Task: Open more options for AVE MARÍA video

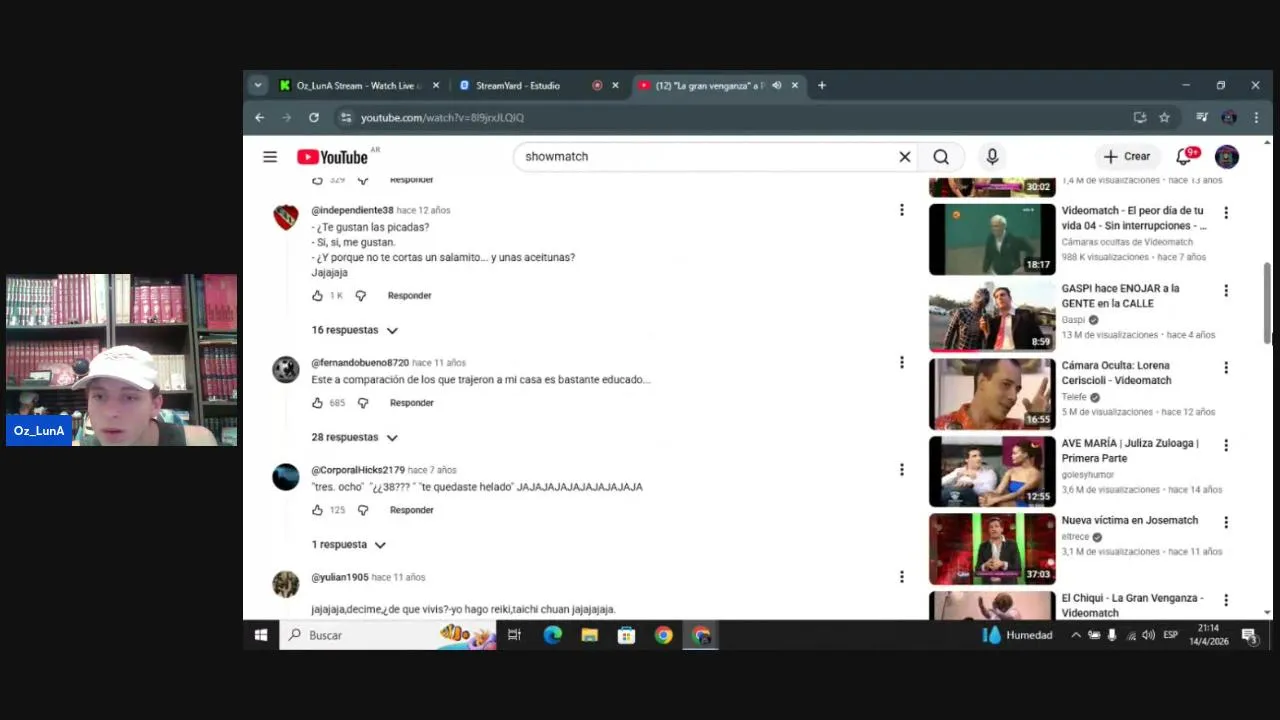Action: tap(1226, 445)
